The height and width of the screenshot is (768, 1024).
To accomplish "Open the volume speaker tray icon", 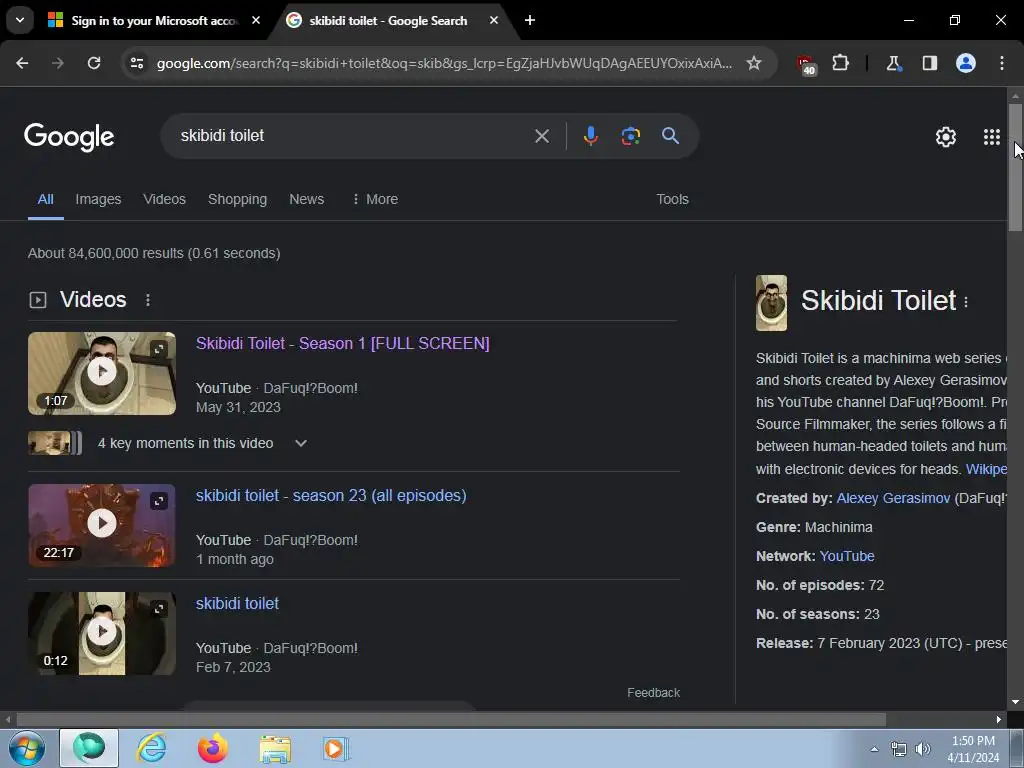I will pos(922,749).
